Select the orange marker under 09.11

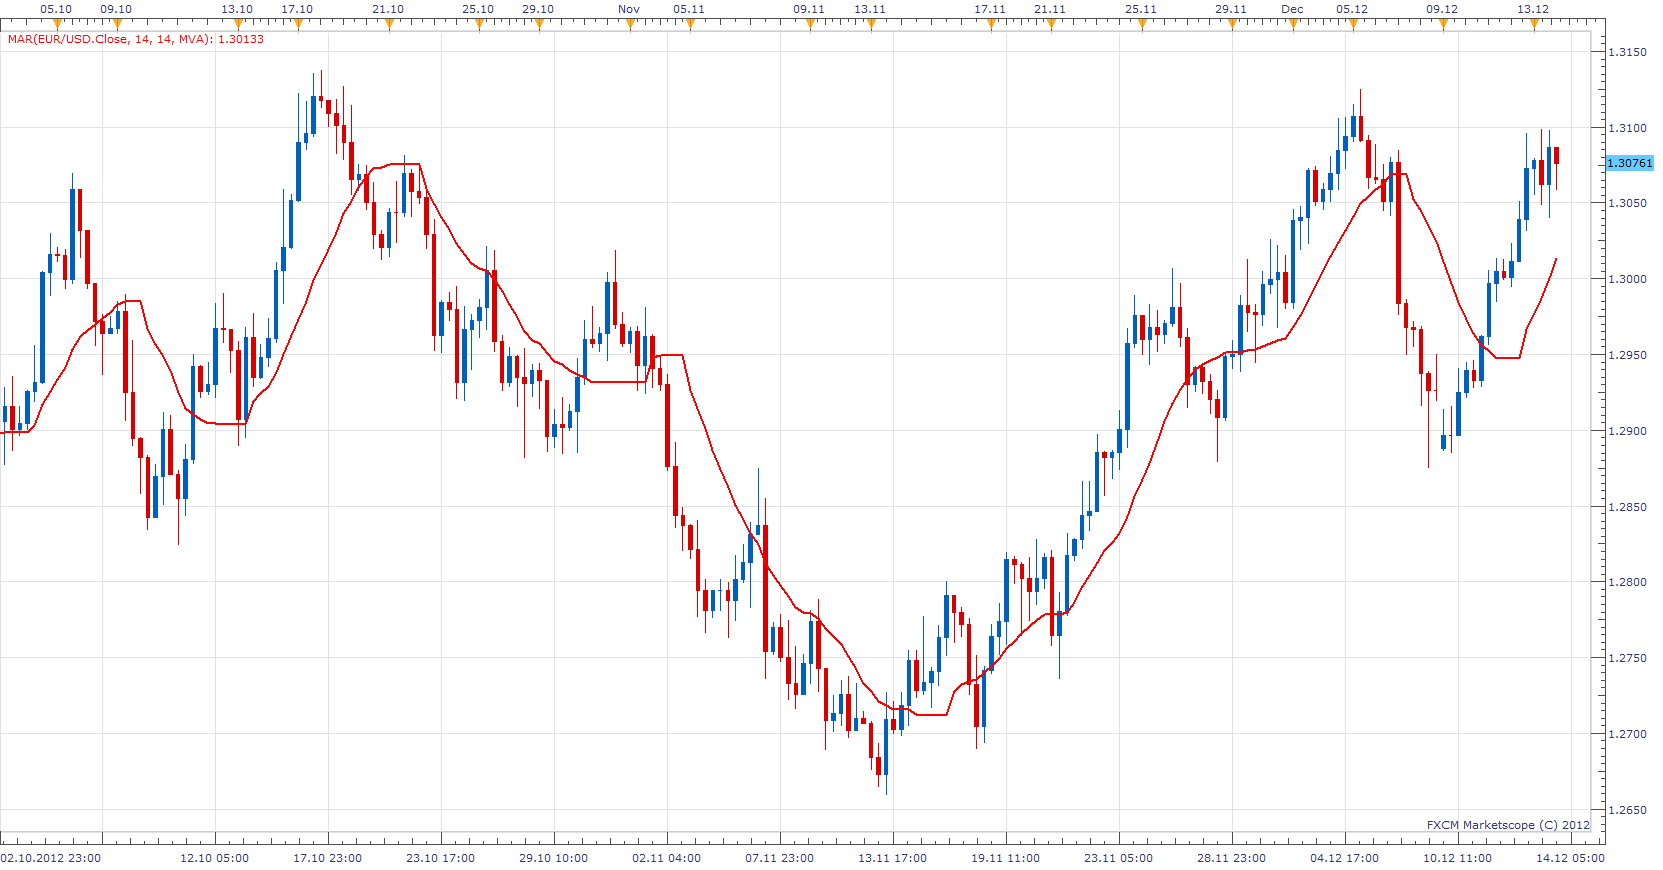point(810,24)
